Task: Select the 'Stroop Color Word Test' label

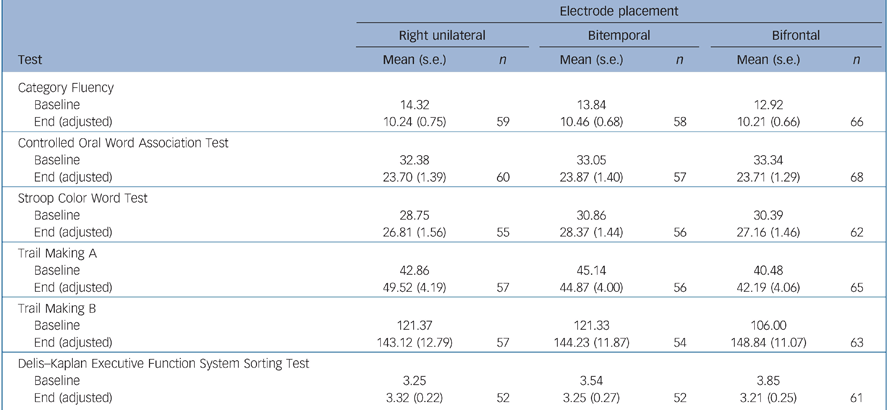Action: tap(81, 199)
